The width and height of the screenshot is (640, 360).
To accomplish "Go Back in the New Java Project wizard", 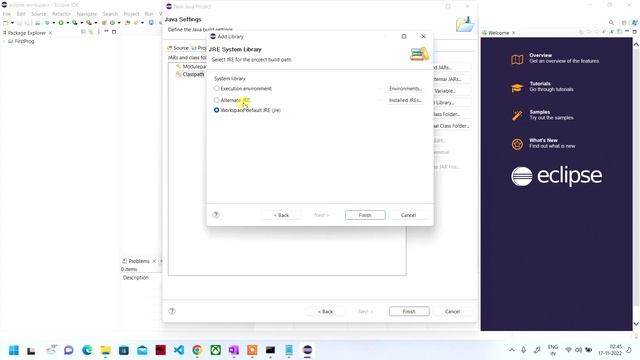I will (325, 311).
